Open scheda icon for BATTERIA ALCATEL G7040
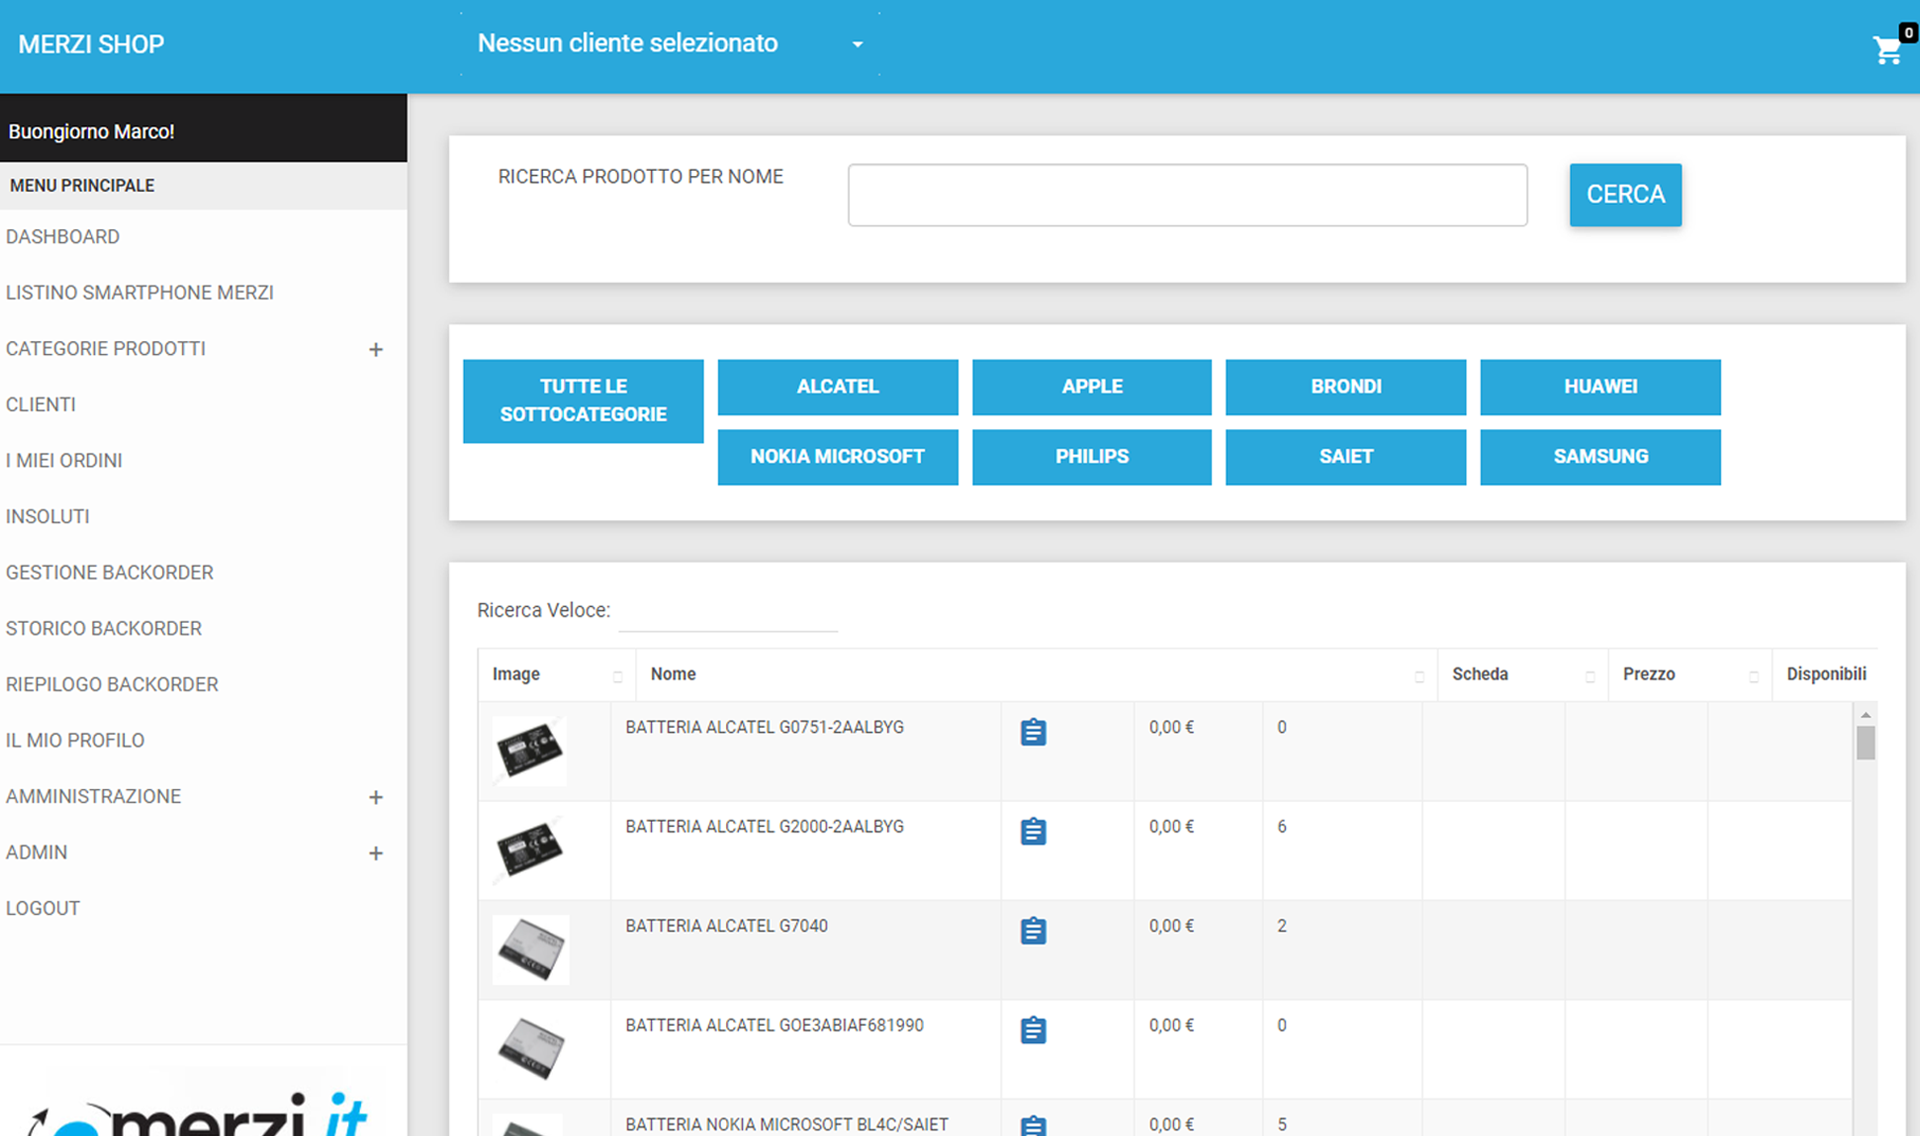The width and height of the screenshot is (1920, 1136). coord(1033,930)
